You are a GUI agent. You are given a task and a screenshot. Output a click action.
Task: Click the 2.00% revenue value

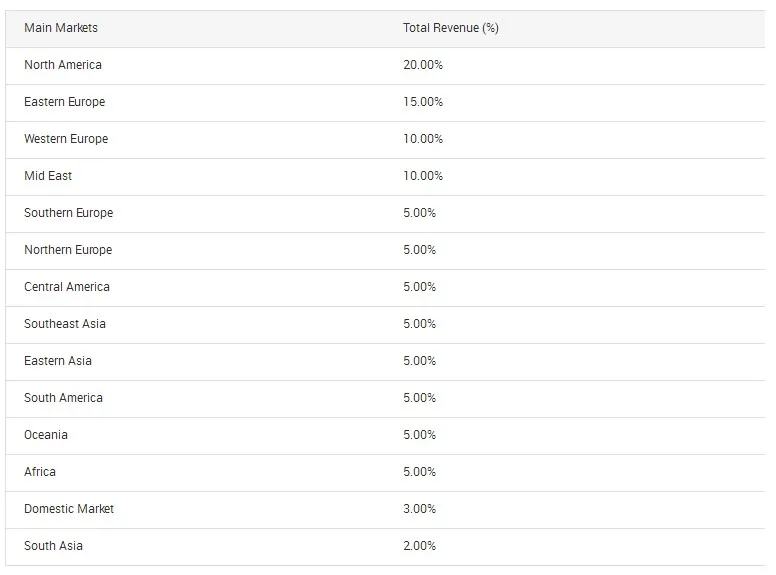coord(419,546)
